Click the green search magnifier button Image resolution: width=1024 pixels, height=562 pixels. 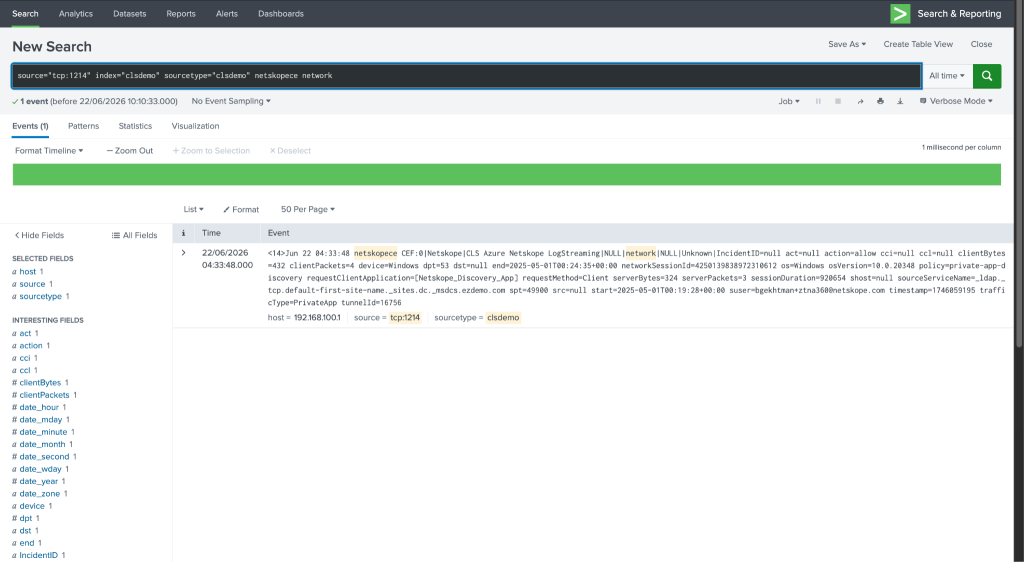pyautogui.click(x=987, y=76)
